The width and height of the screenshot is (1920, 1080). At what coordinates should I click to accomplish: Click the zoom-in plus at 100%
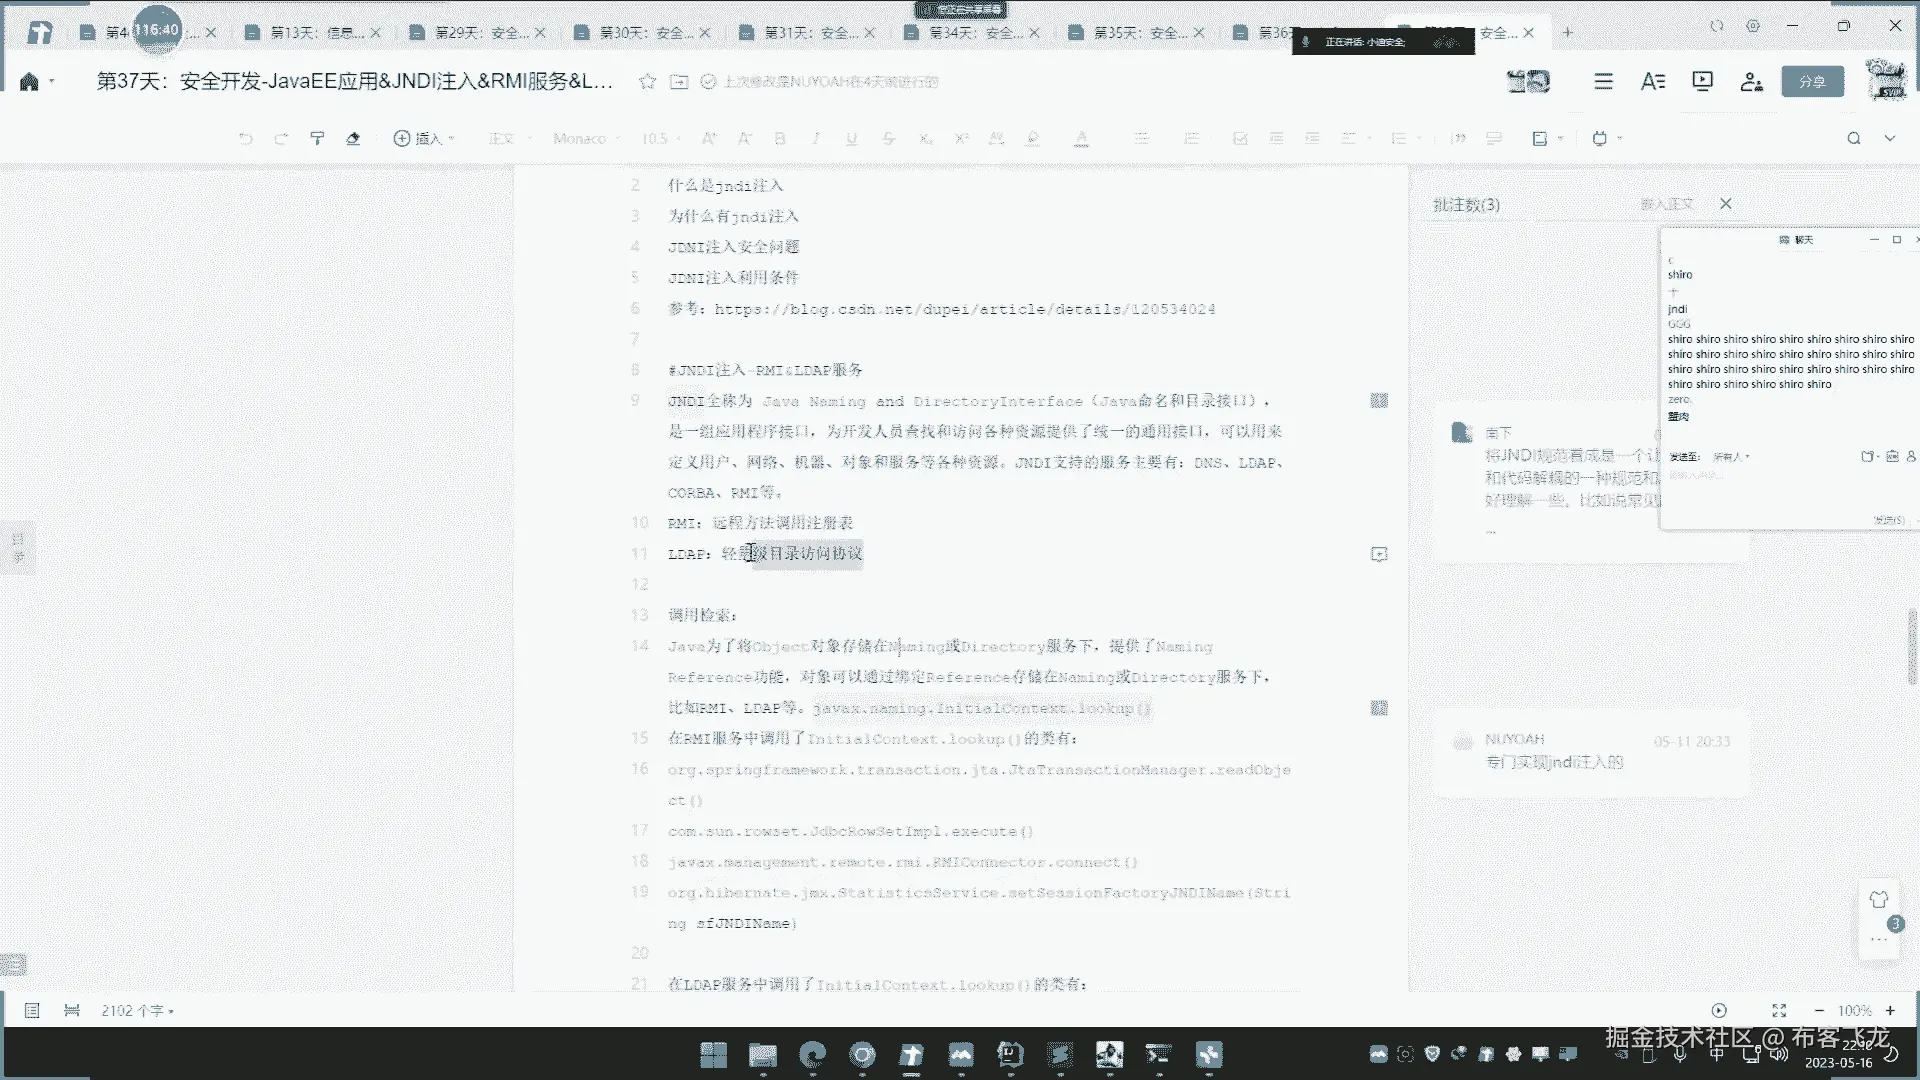tap(1890, 1011)
